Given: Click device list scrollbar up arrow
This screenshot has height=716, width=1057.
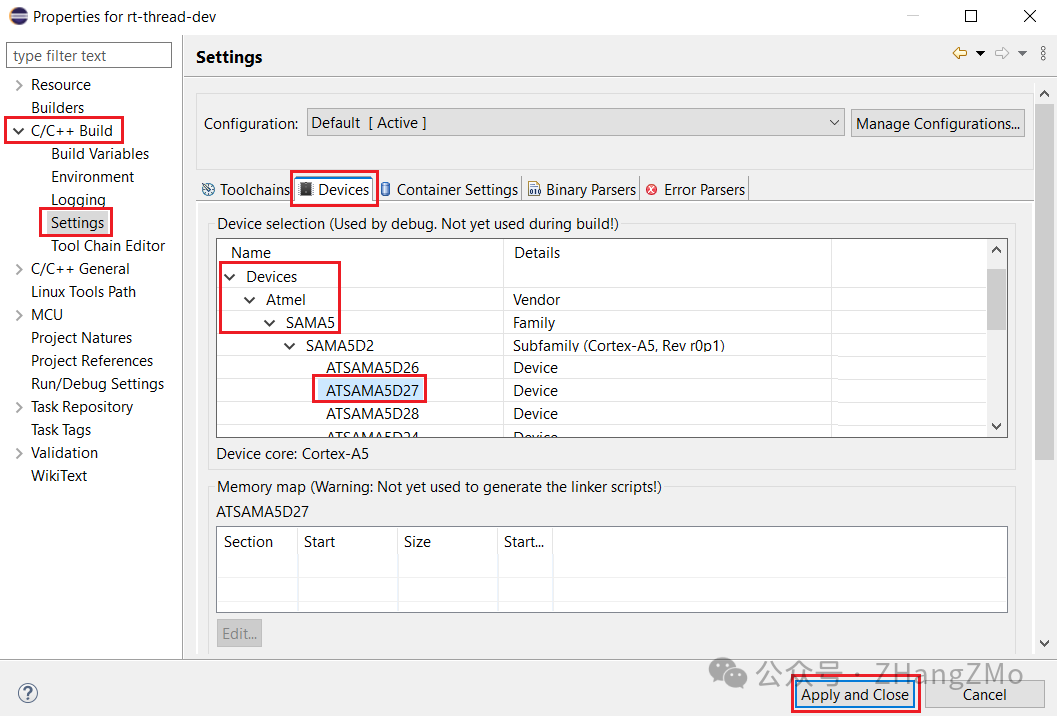Looking at the screenshot, I should point(996,250).
